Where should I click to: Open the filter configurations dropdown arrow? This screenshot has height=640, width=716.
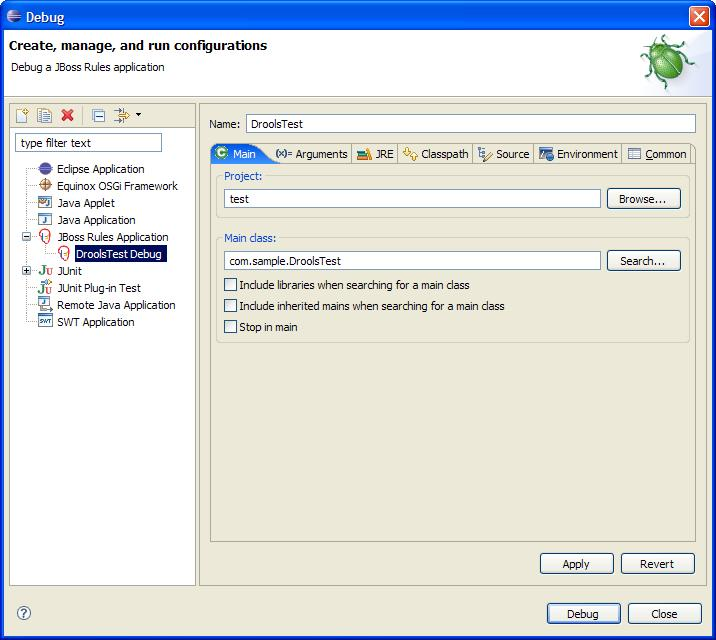[x=138, y=115]
